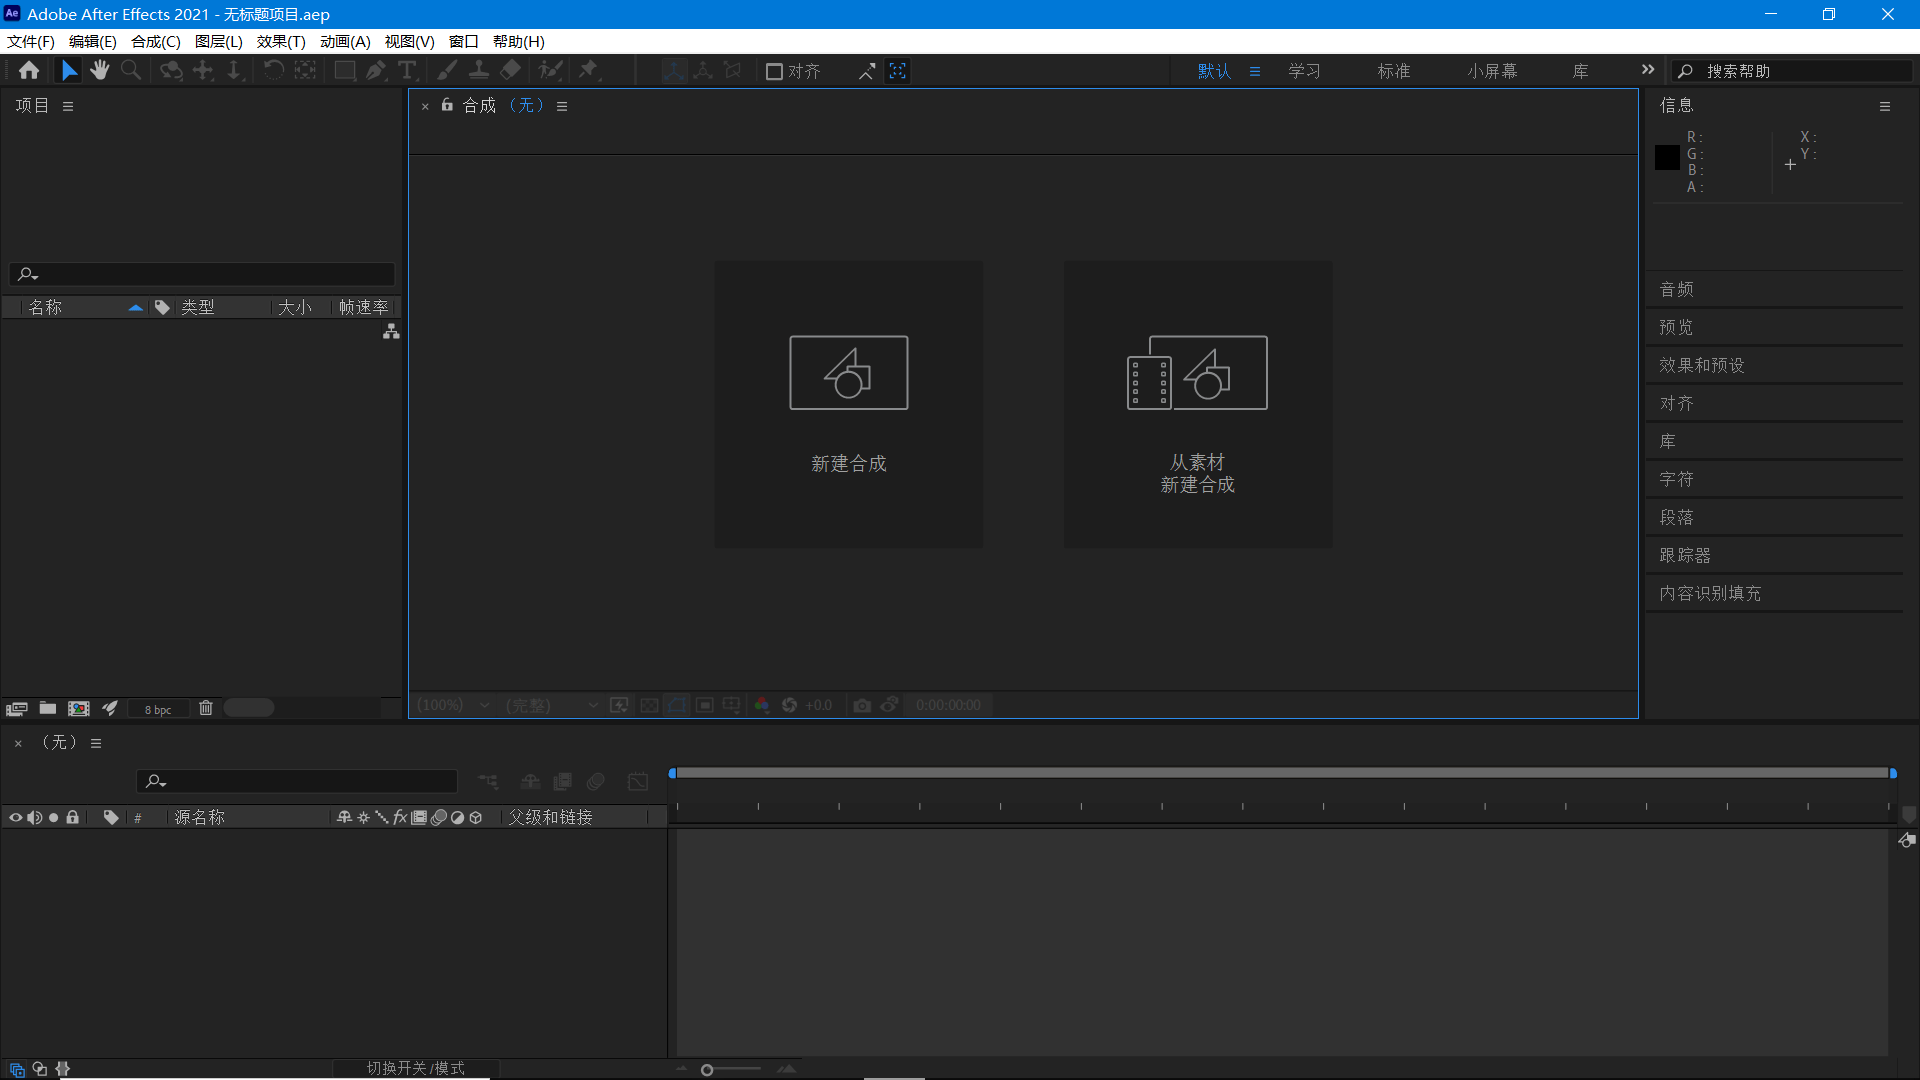Viewport: 1920px width, 1080px height.
Task: Select the Rectangle shape tool
Action: (x=345, y=71)
